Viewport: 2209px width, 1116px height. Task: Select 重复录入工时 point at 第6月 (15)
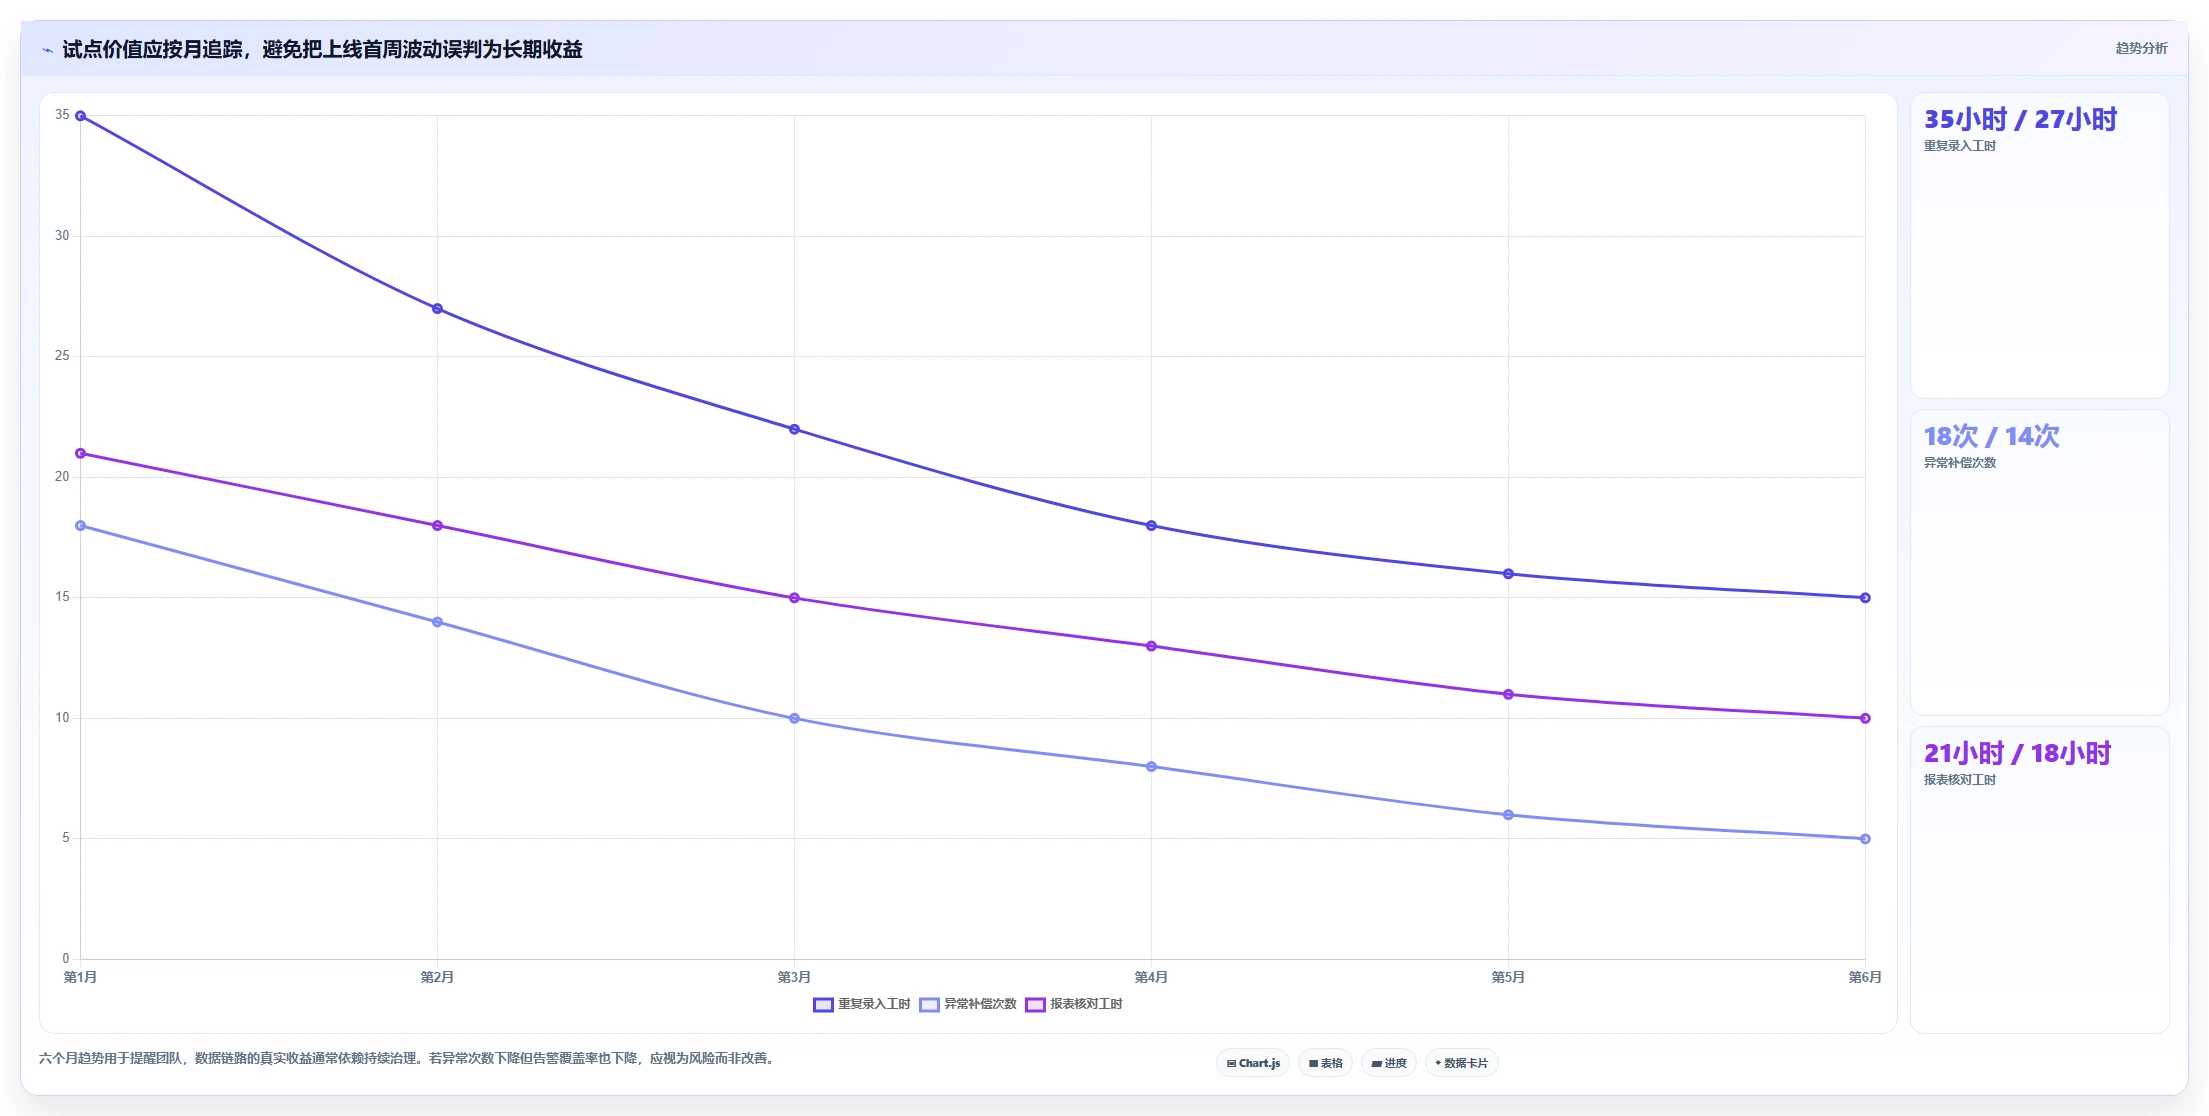tap(1865, 598)
